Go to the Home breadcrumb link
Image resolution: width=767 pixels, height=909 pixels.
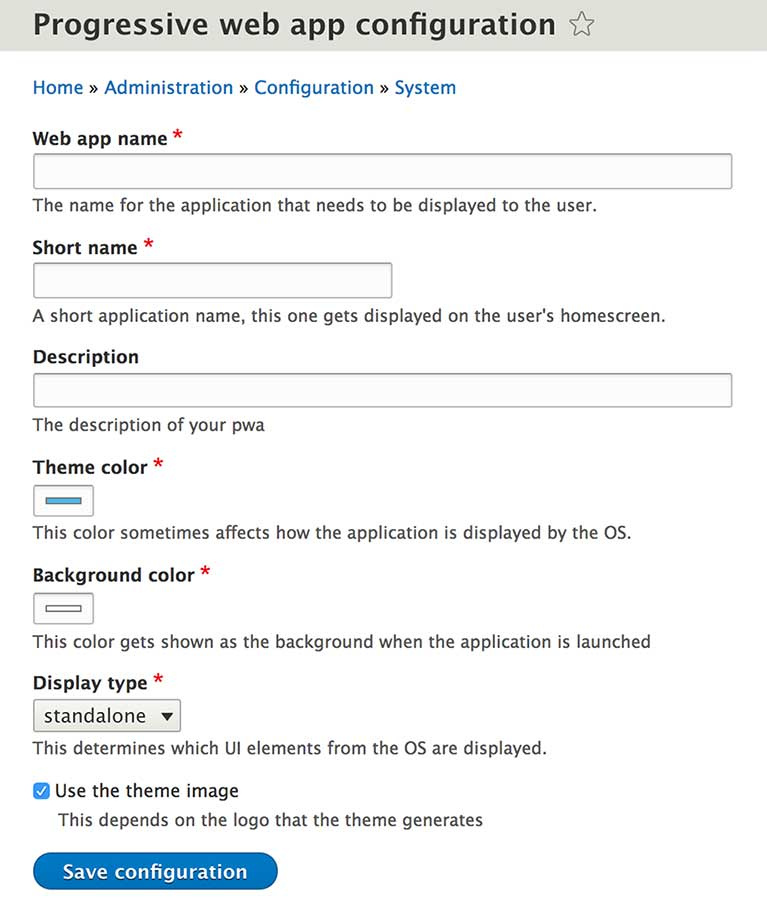pos(58,88)
